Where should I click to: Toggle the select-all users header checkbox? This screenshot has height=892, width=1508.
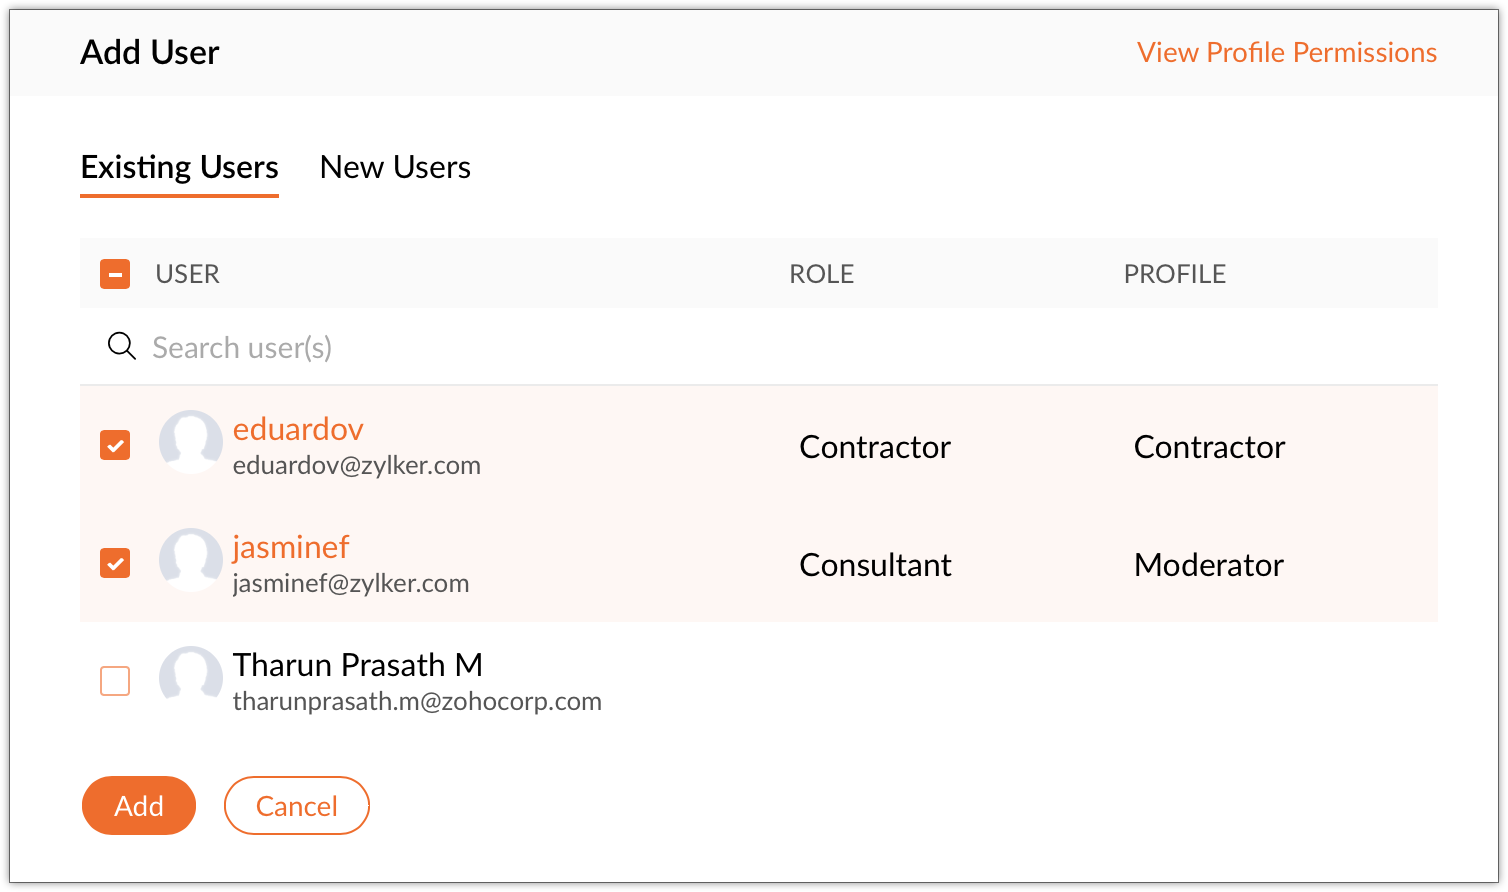coord(115,274)
